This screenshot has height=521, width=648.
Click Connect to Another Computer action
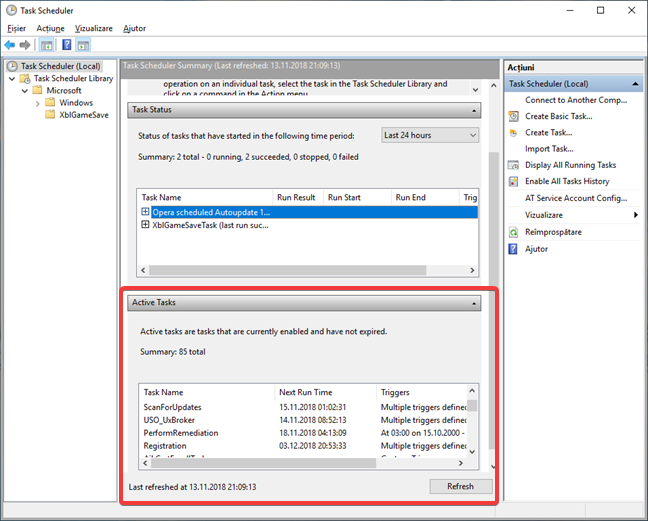tap(576, 100)
